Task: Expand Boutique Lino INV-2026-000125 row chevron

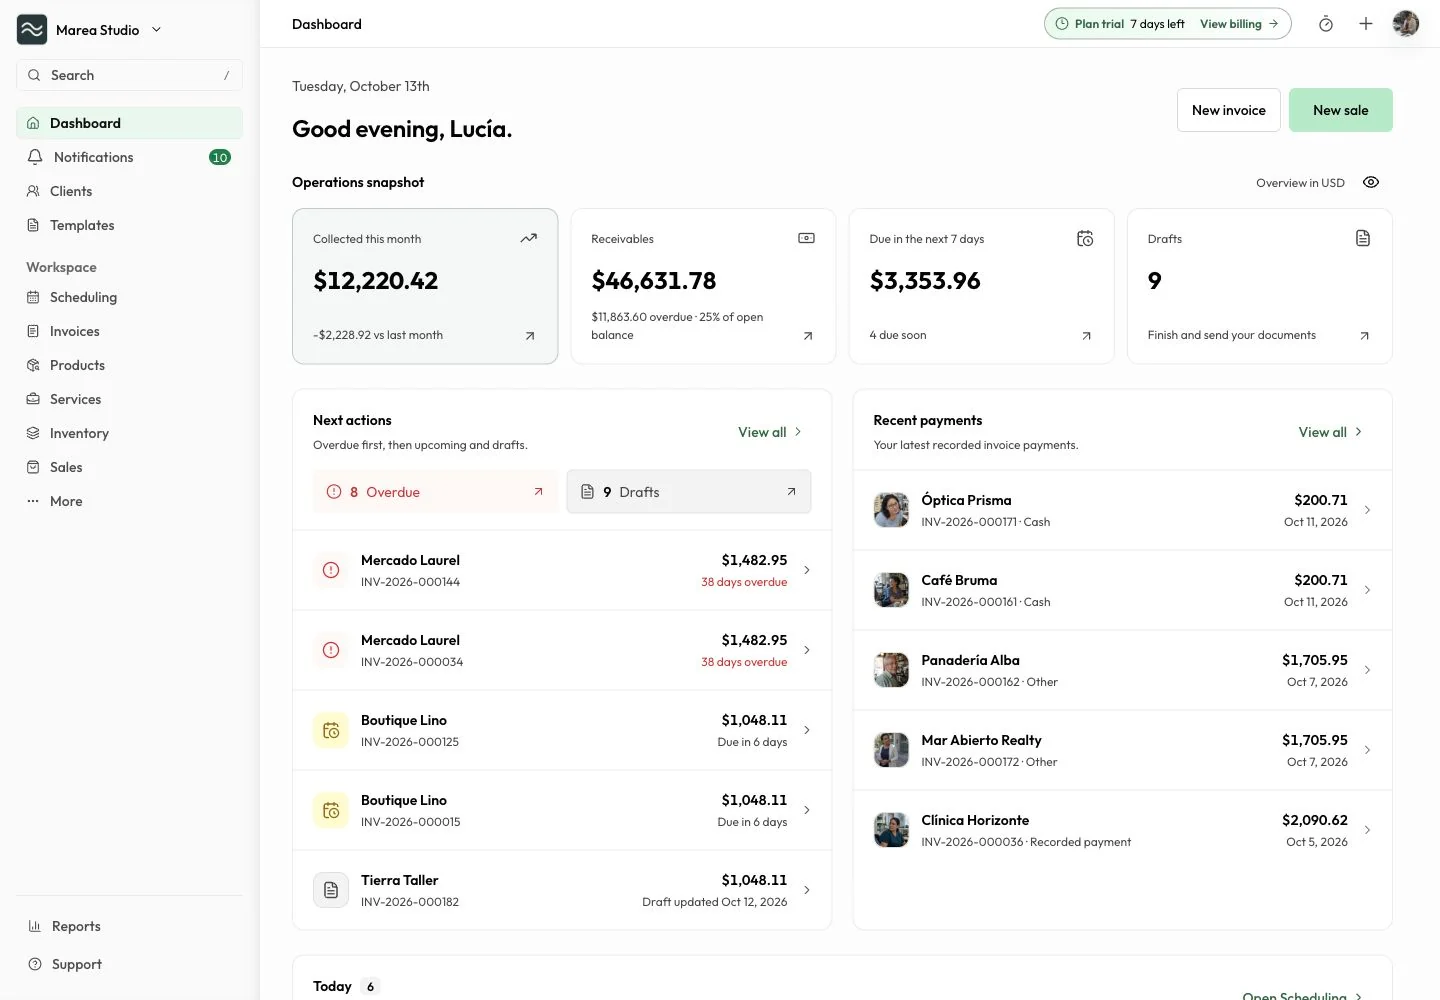Action: click(807, 730)
